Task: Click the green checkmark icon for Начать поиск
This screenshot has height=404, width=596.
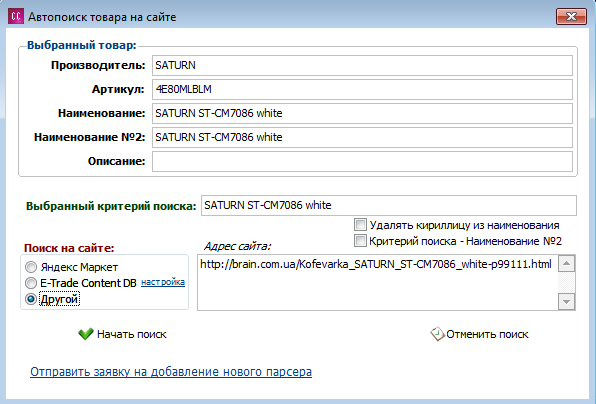Action: coord(86,334)
